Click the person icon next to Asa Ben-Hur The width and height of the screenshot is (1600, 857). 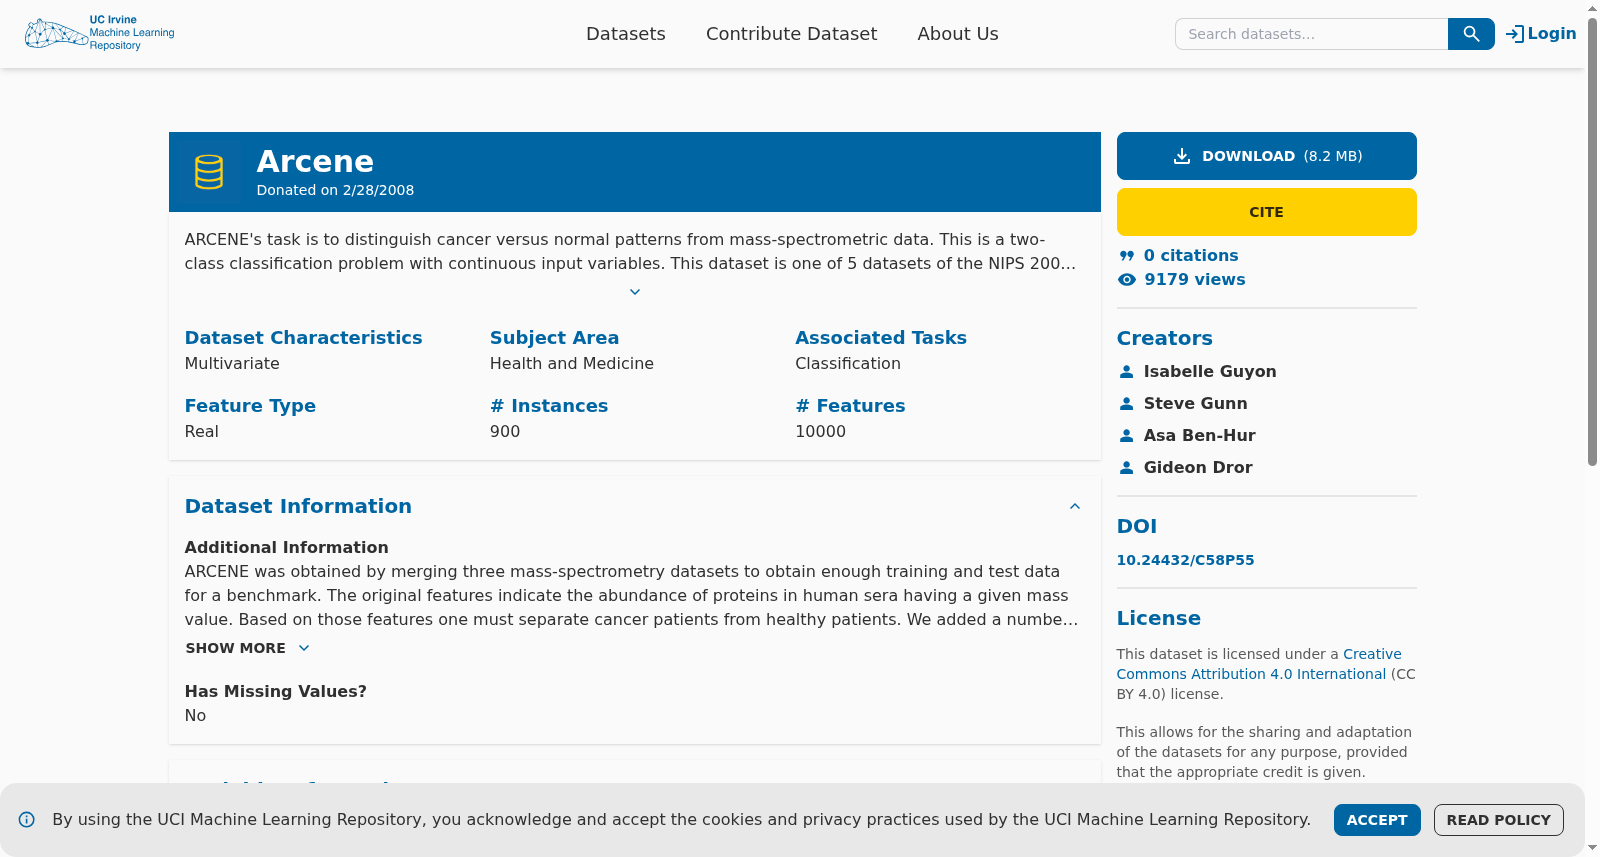pos(1127,436)
